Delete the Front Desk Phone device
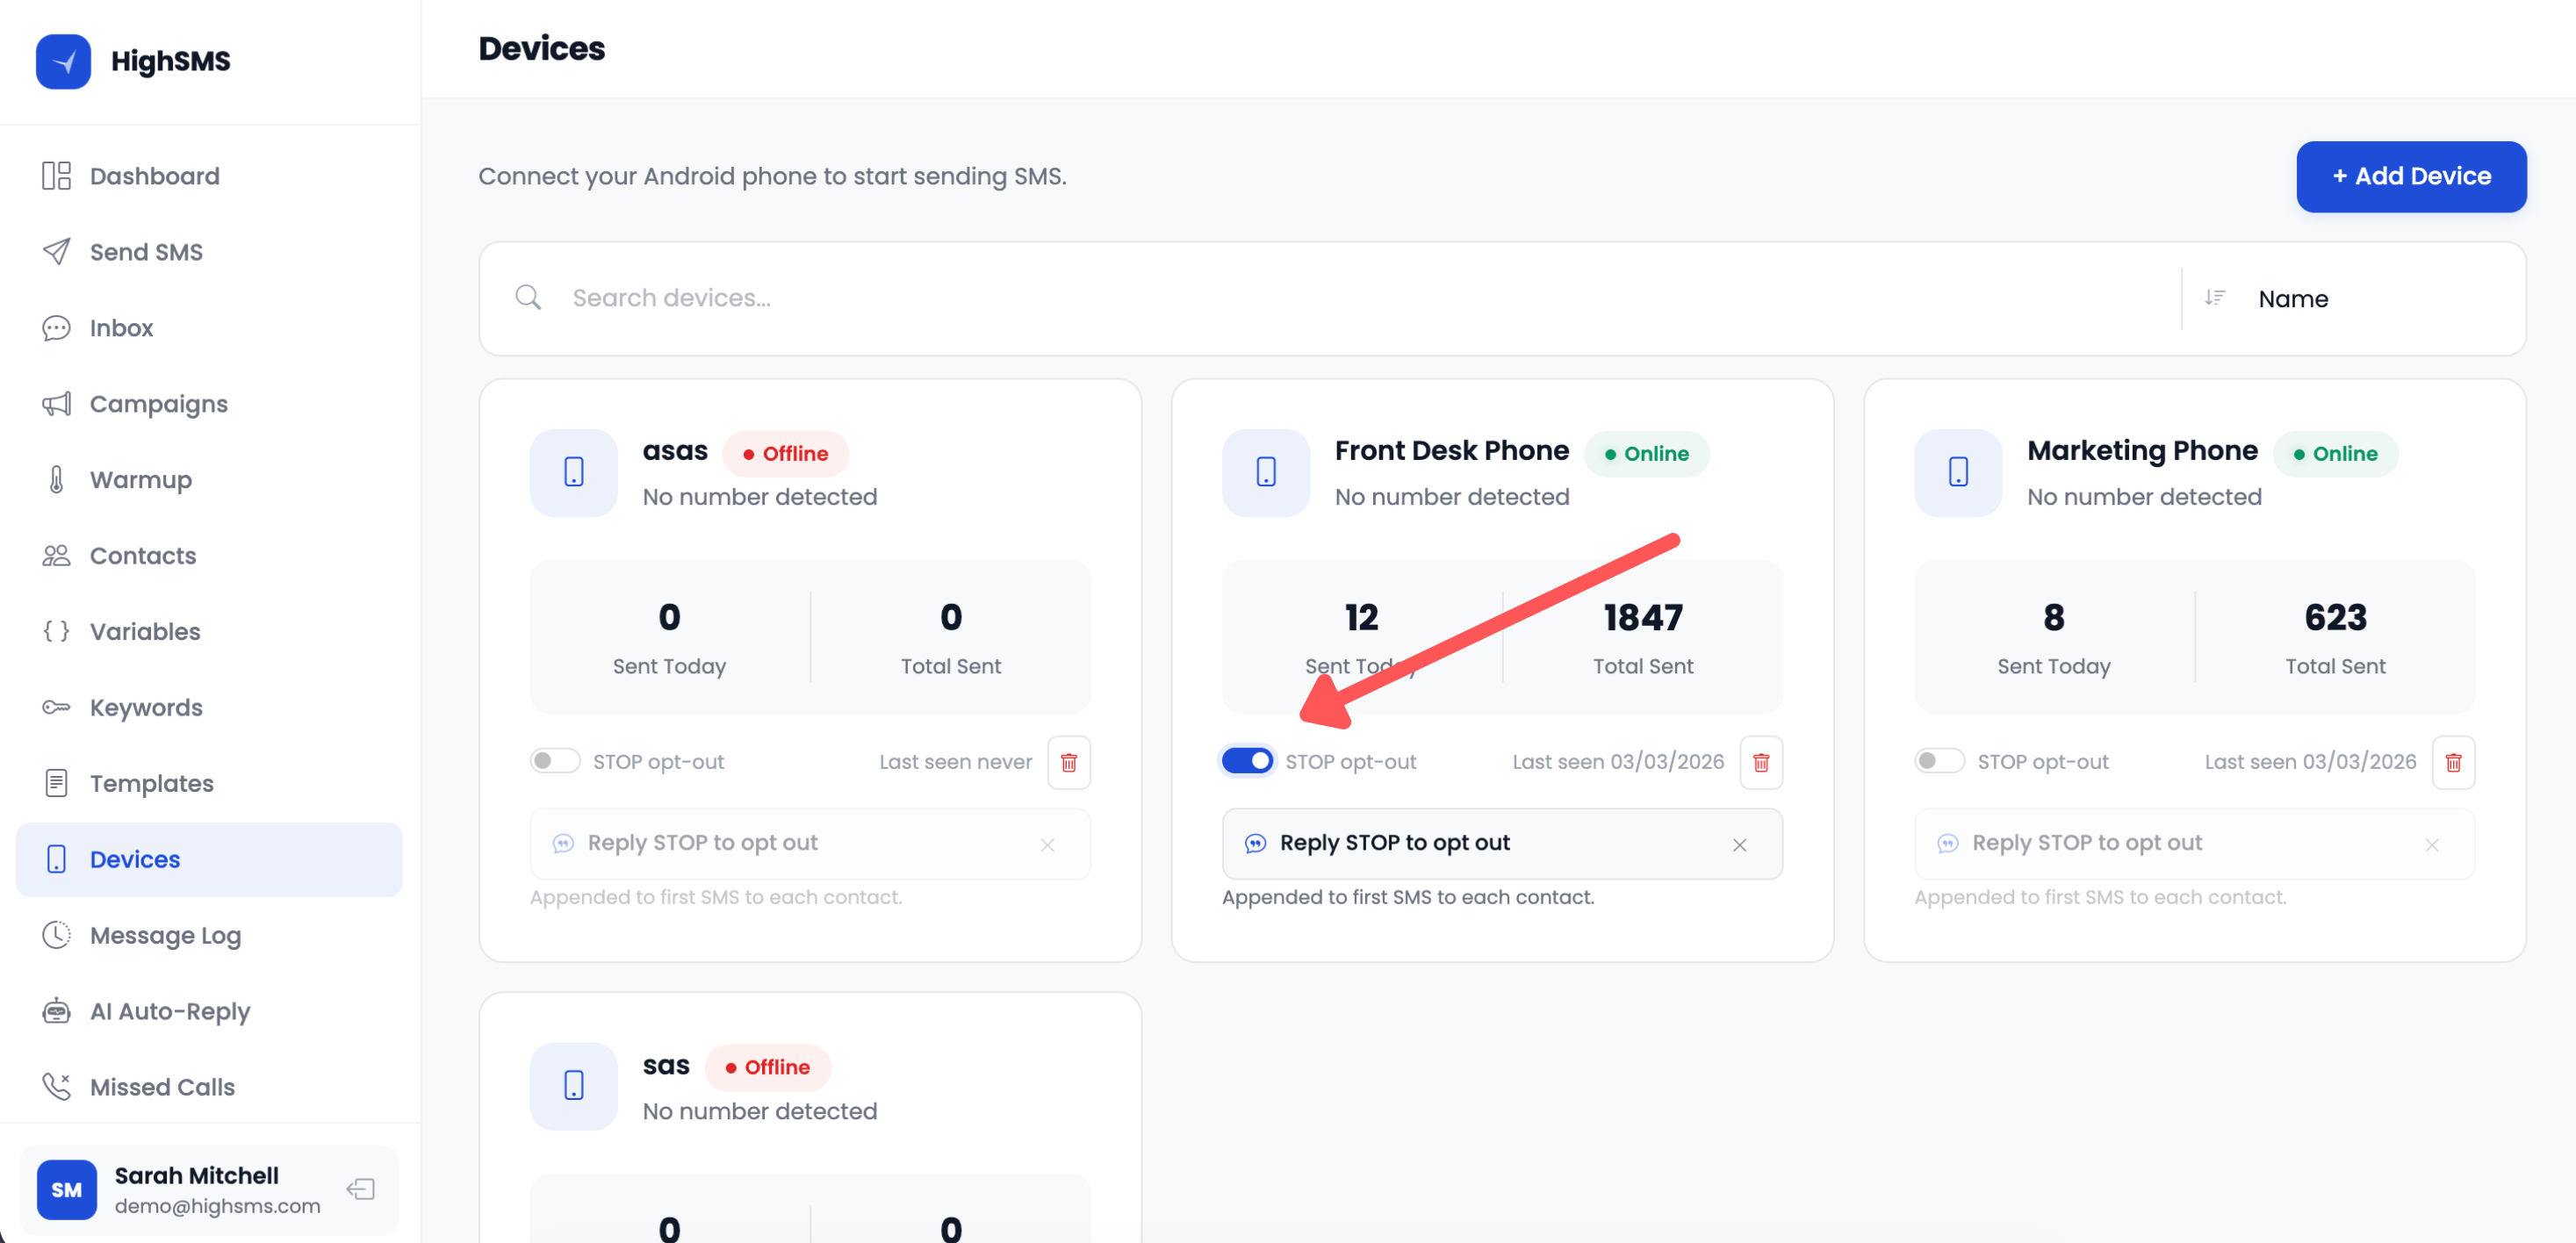 [x=1760, y=762]
